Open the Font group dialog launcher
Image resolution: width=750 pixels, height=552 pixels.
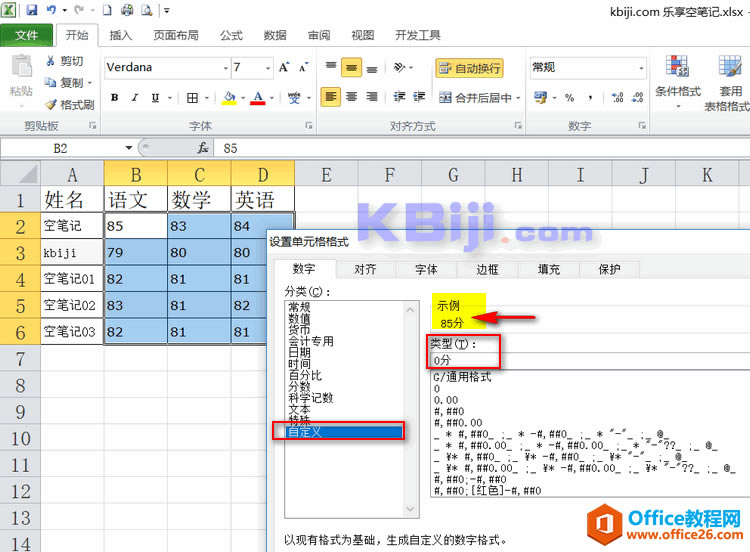(x=309, y=125)
